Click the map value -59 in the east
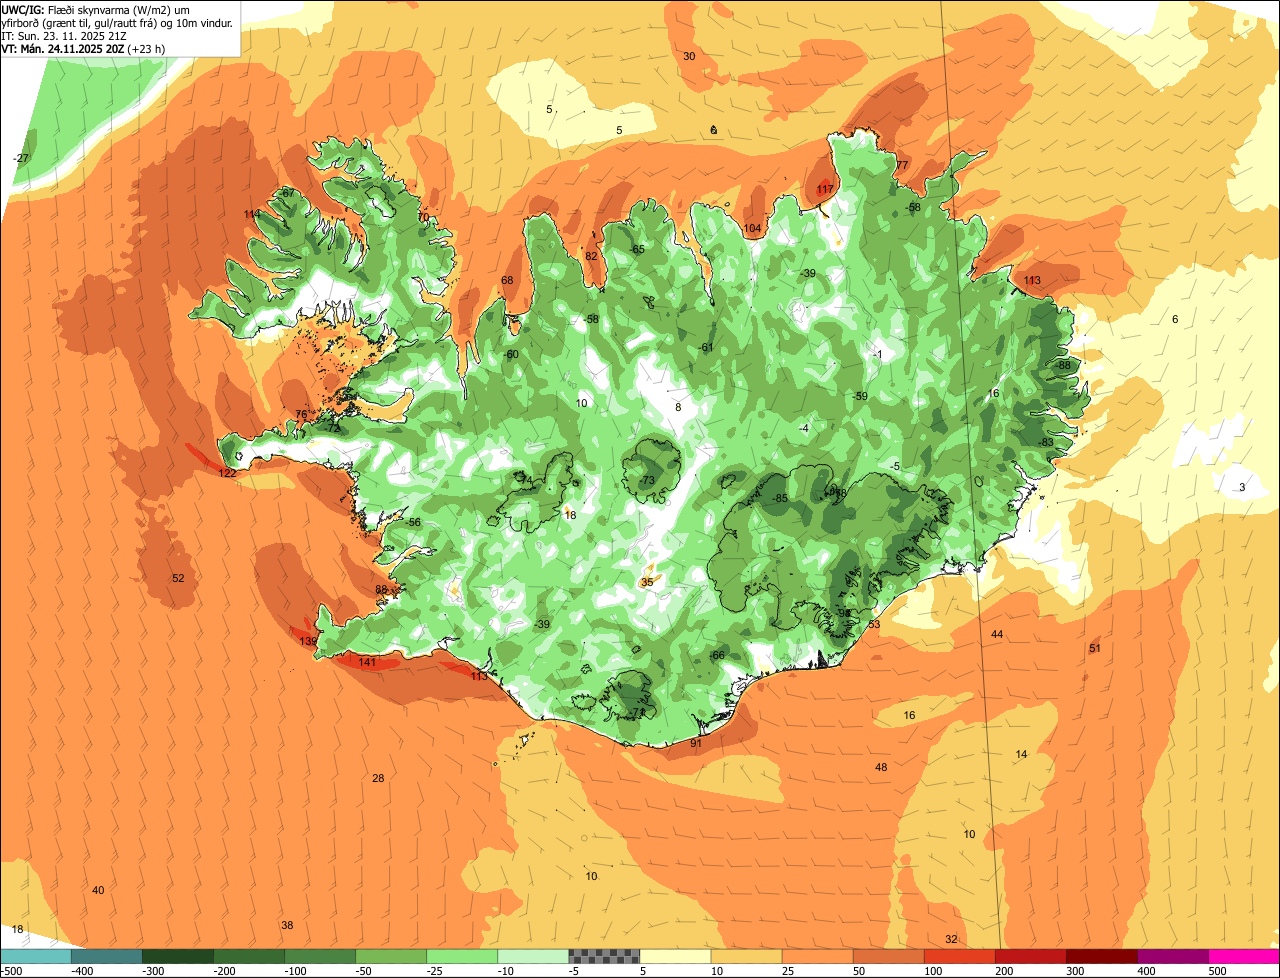The width and height of the screenshot is (1280, 978). coord(859,396)
